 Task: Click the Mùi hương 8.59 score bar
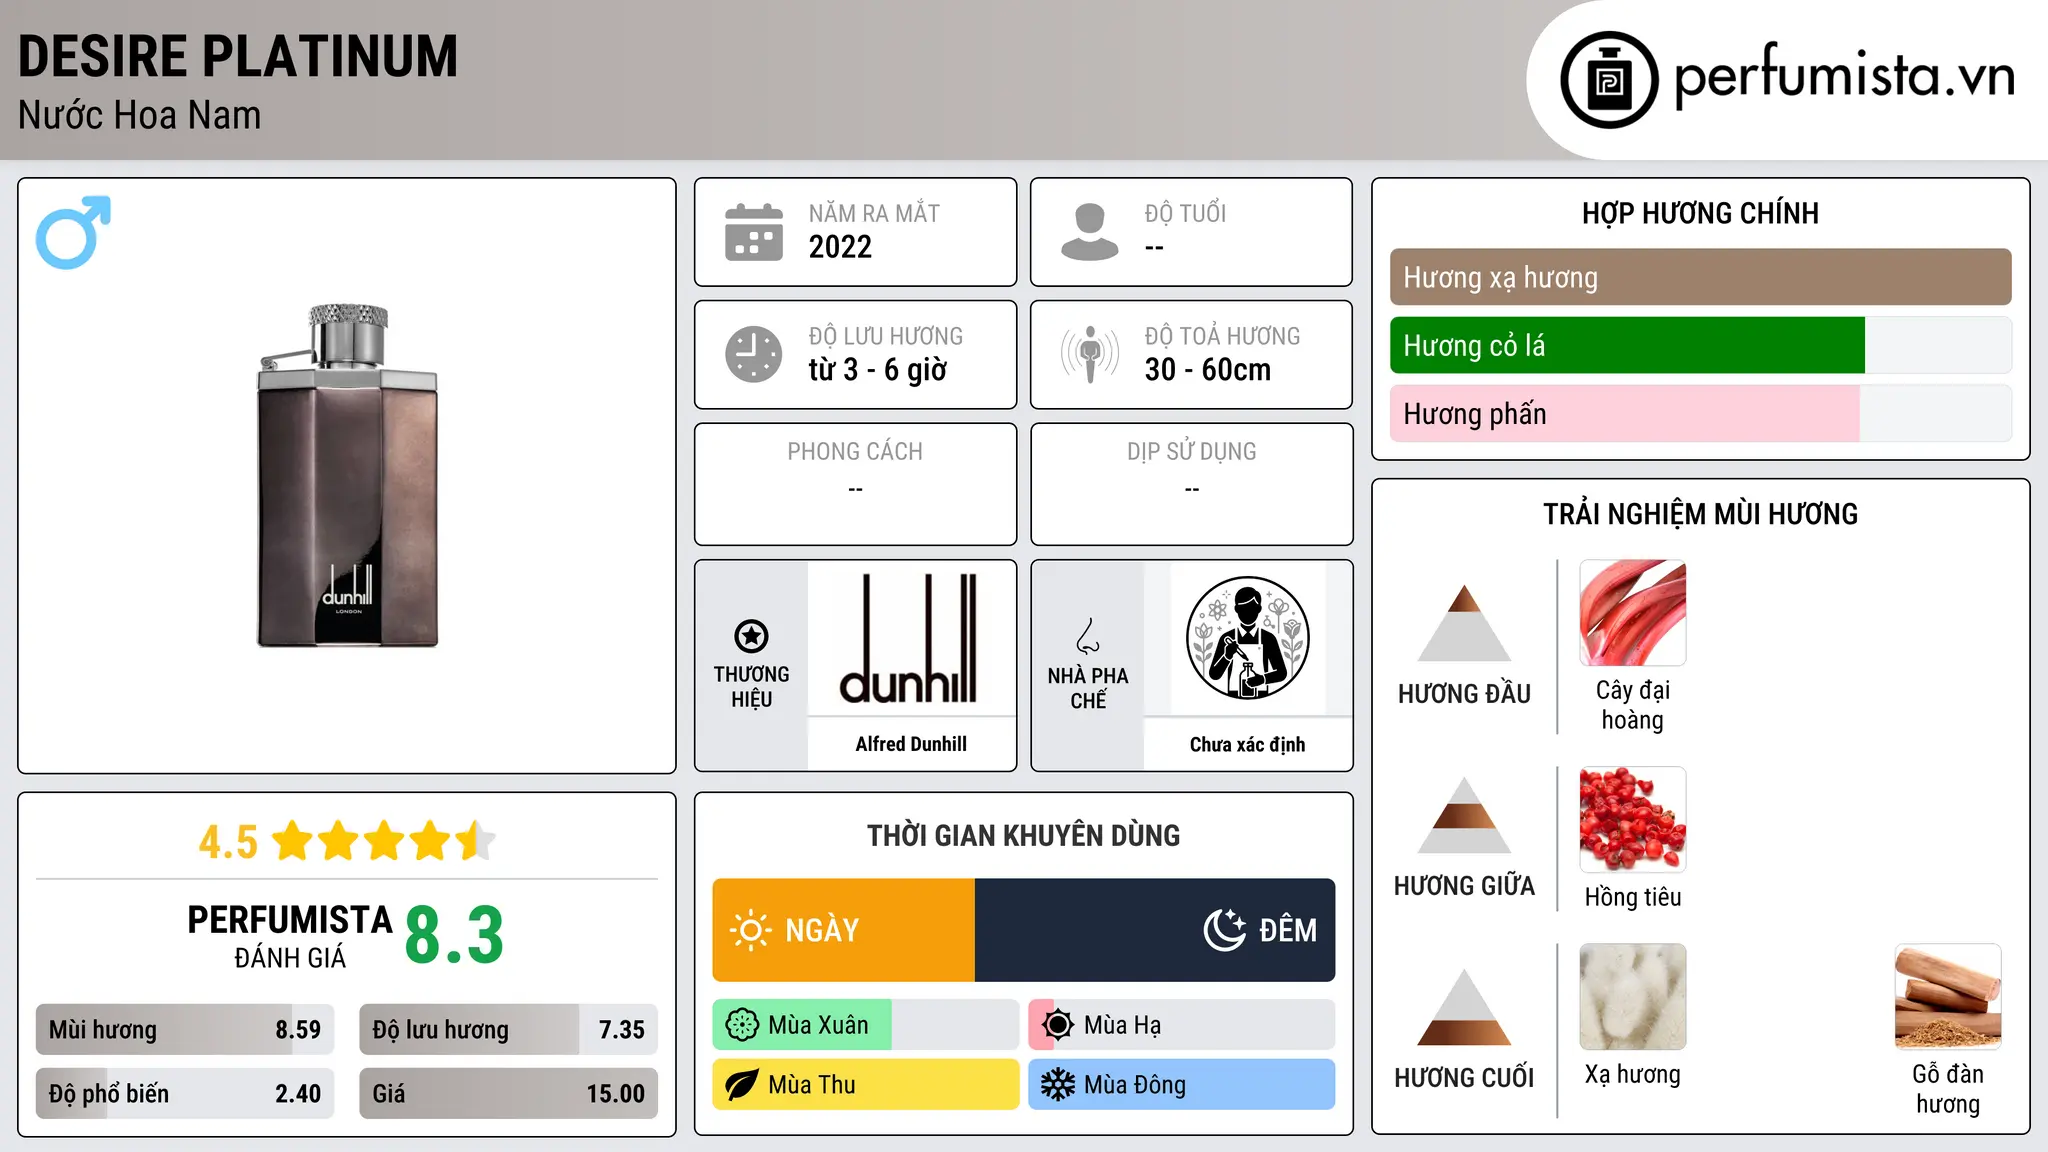(185, 1030)
